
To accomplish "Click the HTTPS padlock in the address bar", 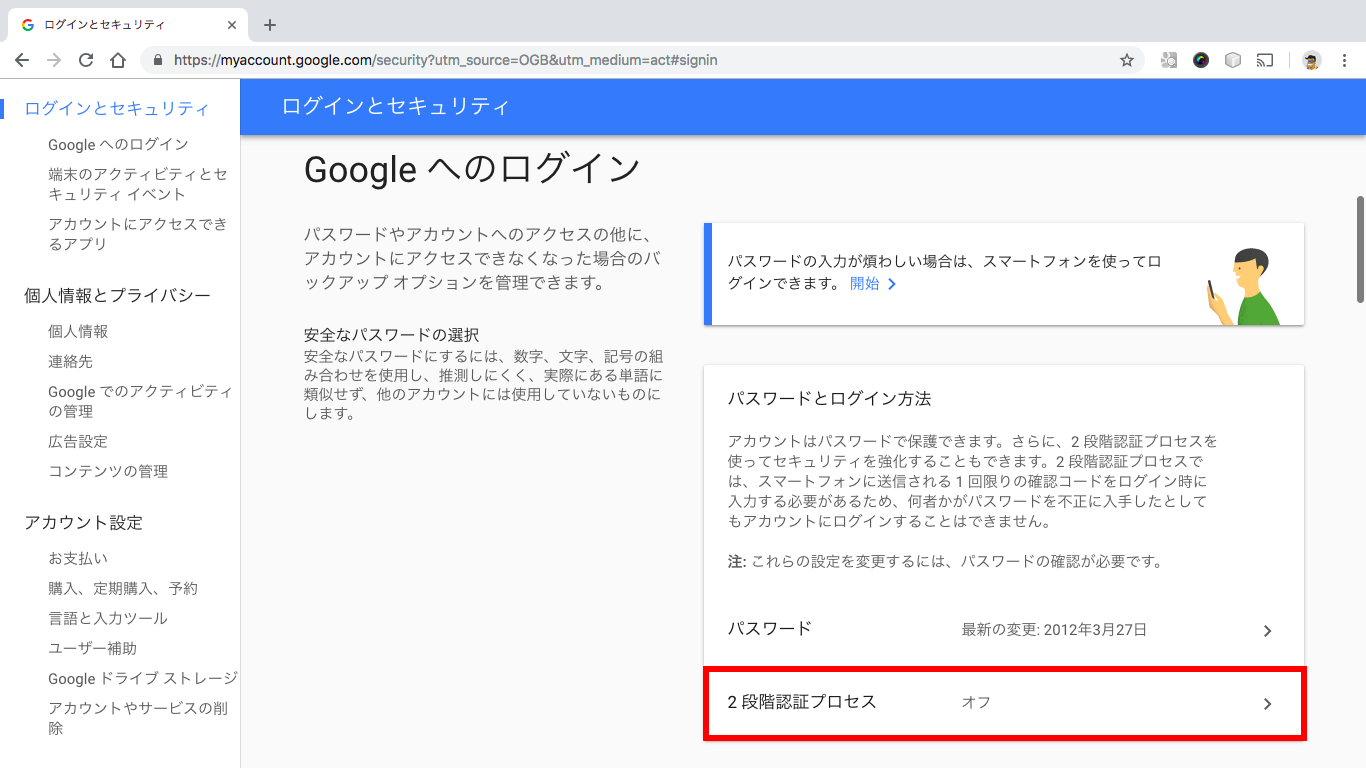I will [158, 60].
